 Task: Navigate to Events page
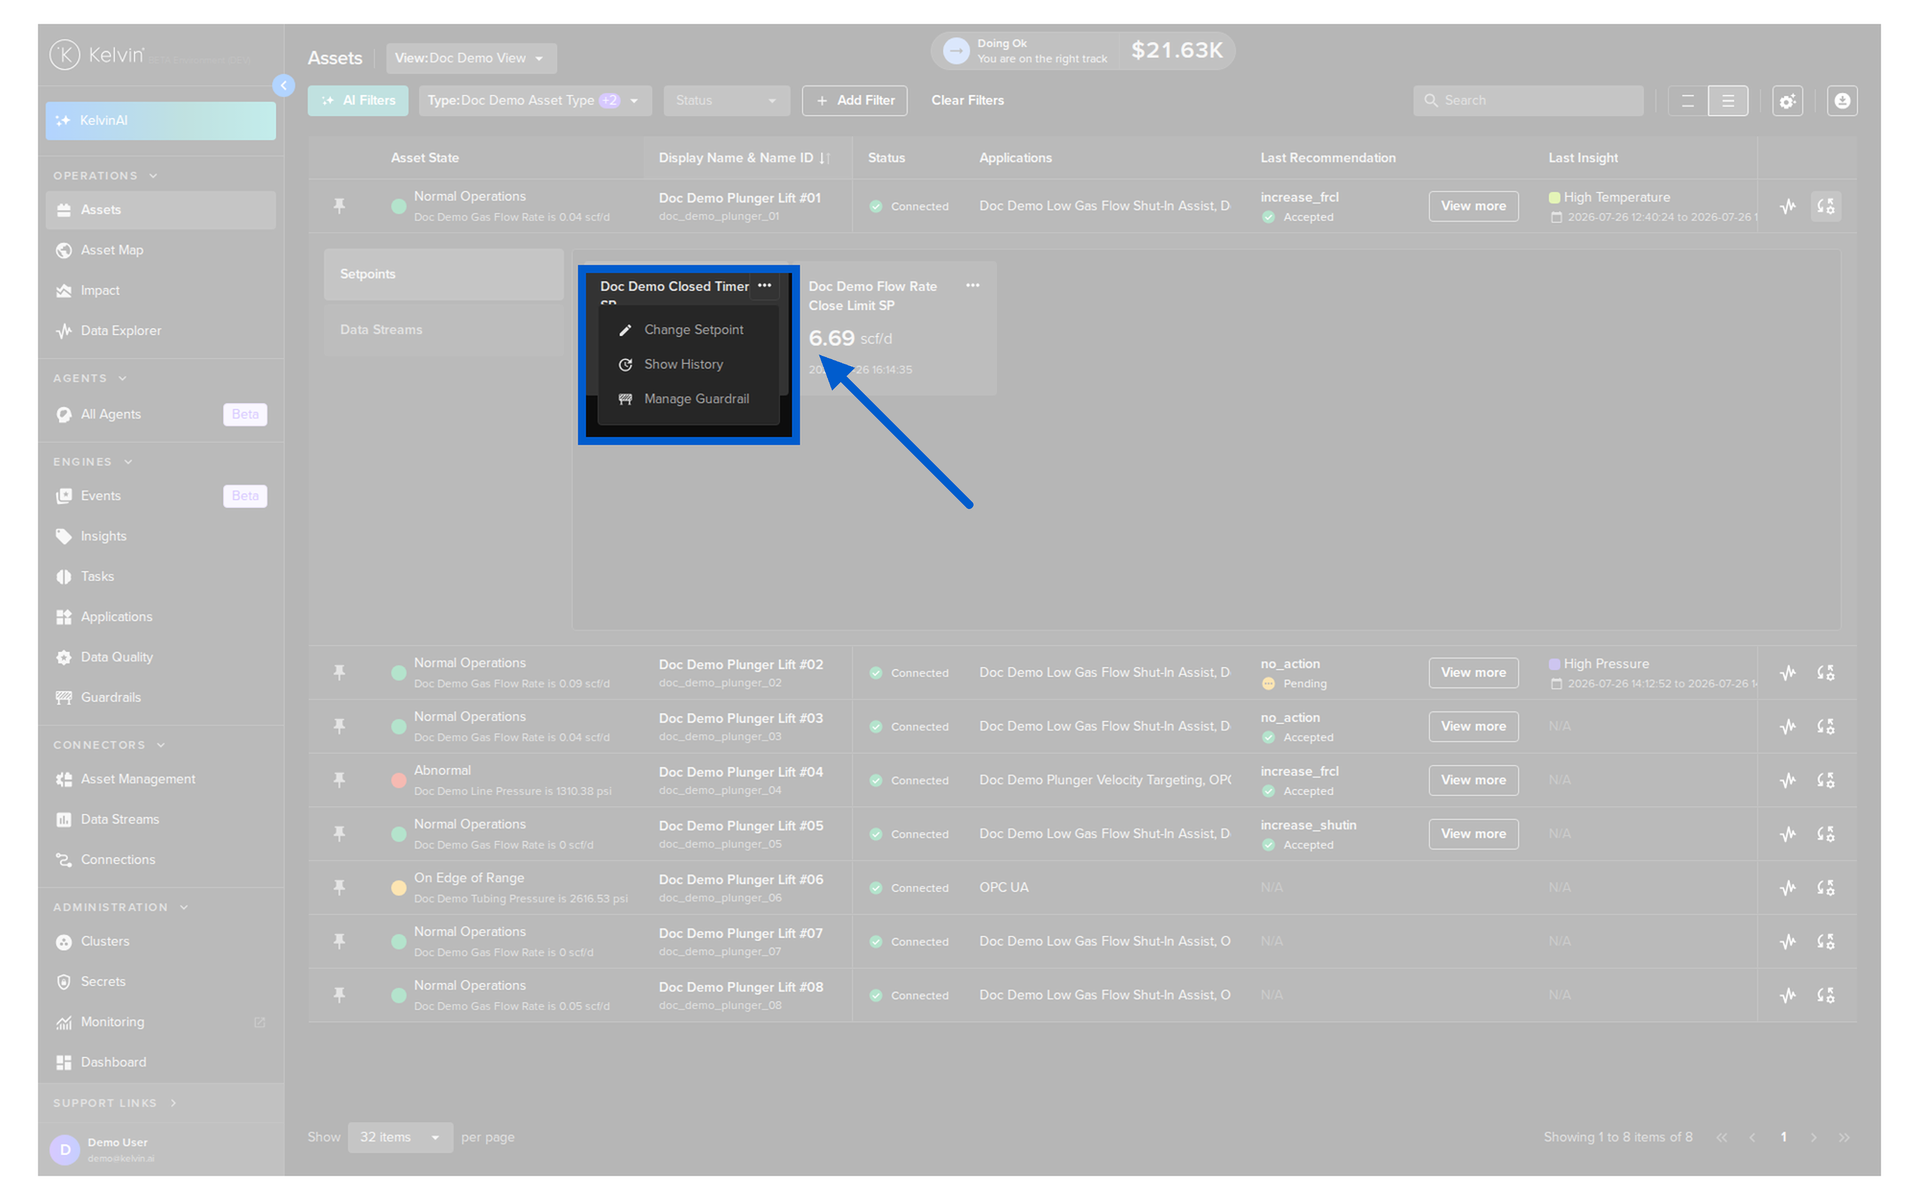[x=100, y=496]
